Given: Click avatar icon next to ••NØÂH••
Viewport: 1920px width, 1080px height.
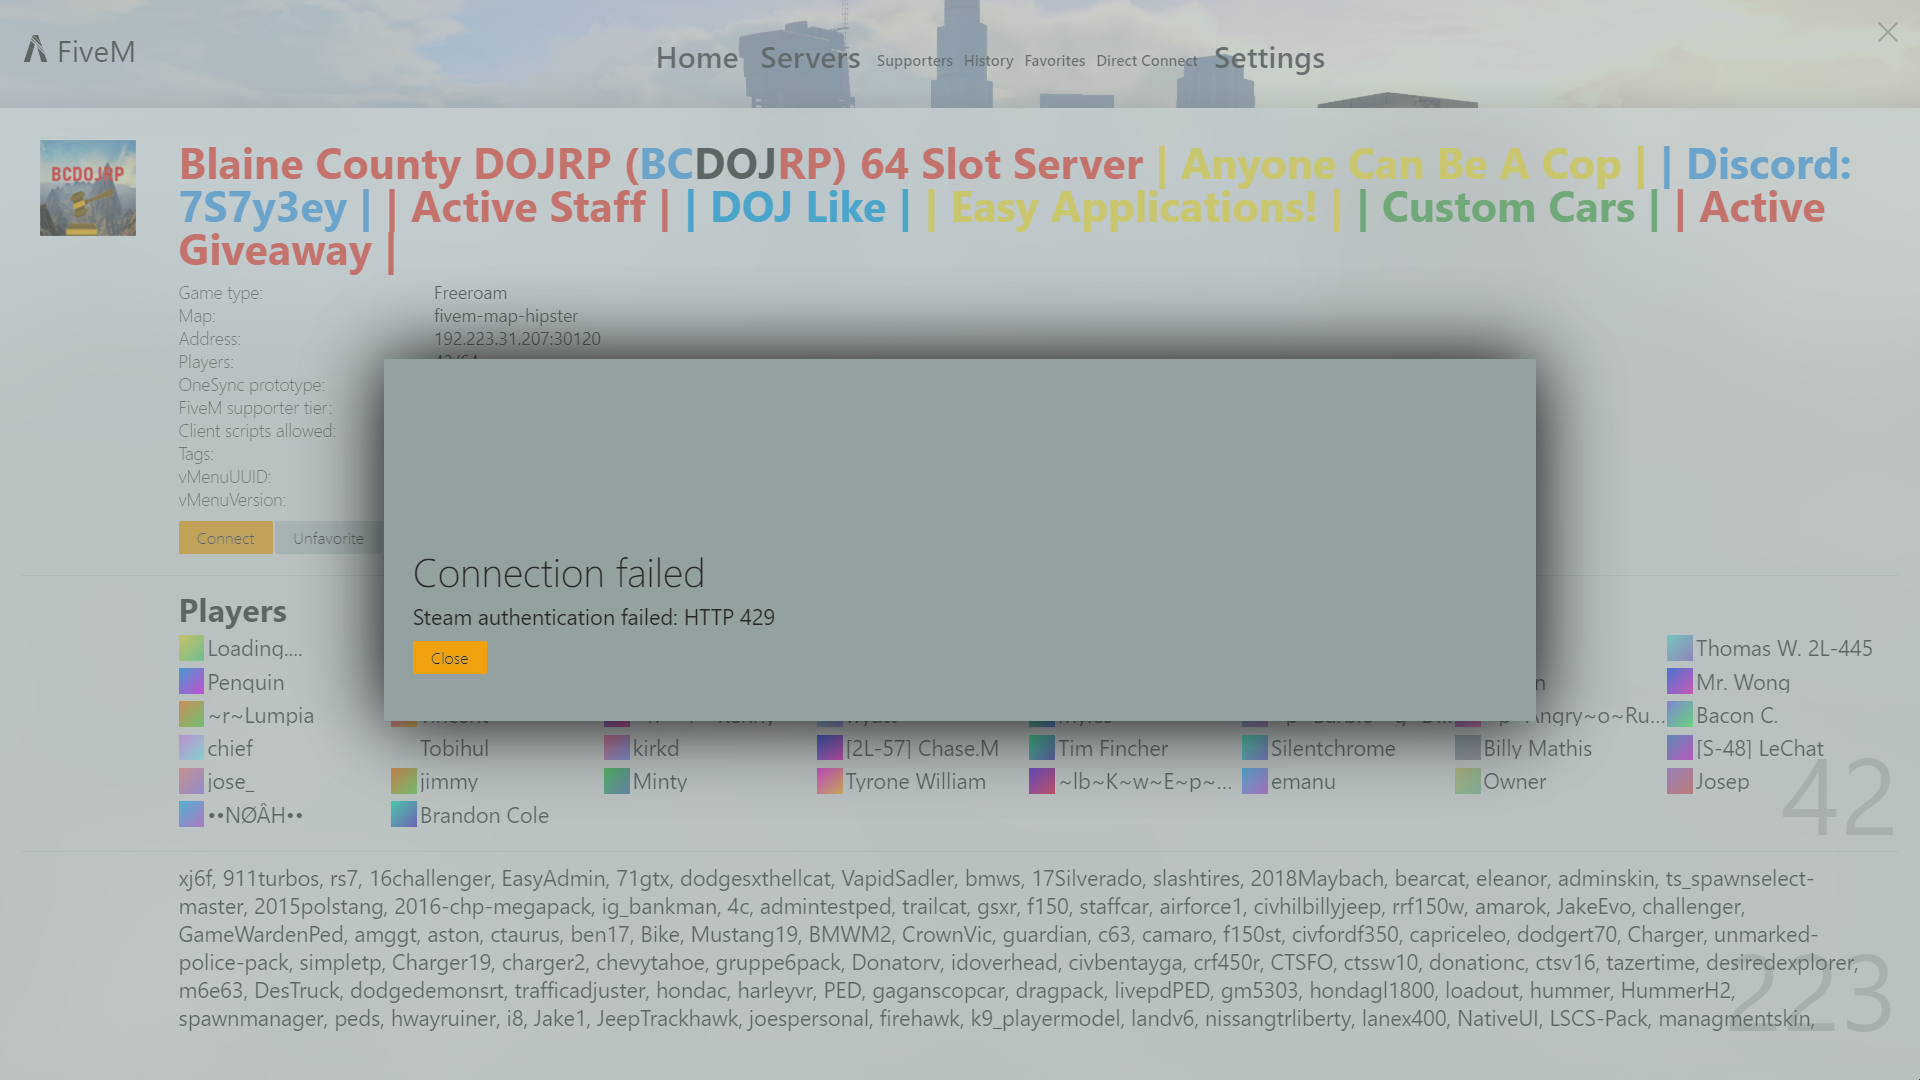Looking at the screenshot, I should click(x=191, y=814).
